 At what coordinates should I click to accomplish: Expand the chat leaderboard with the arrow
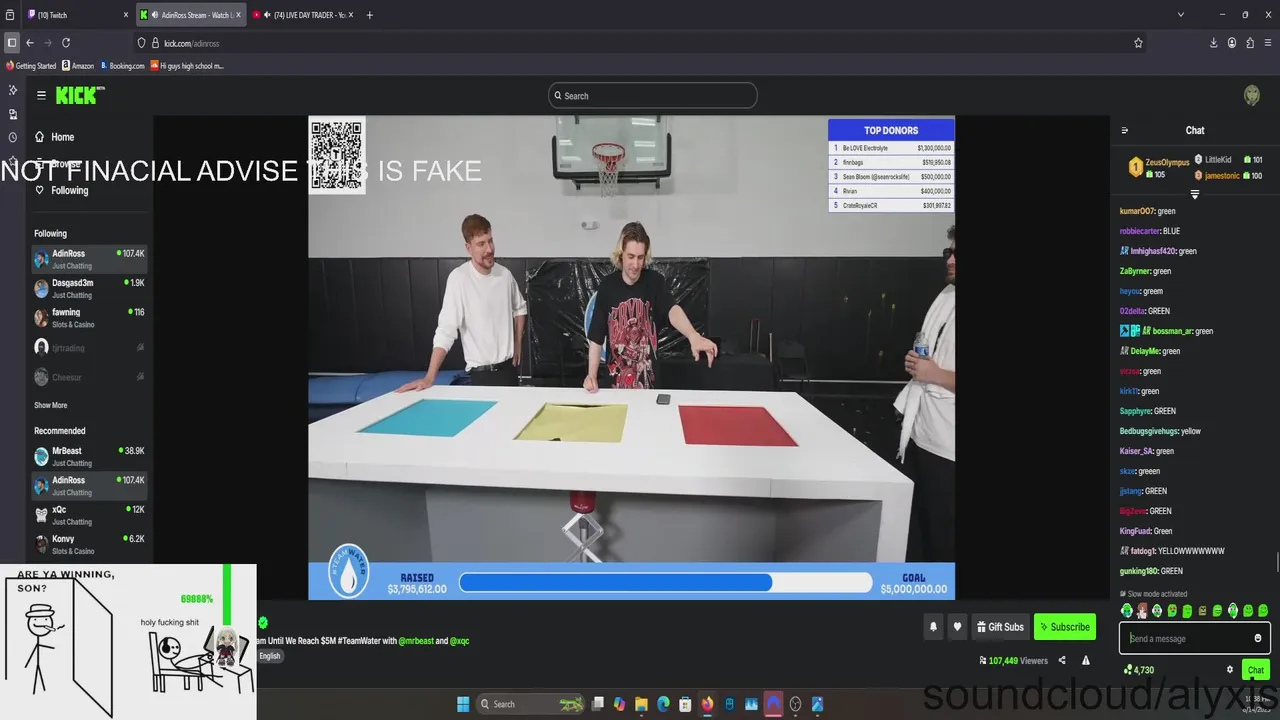click(1194, 194)
